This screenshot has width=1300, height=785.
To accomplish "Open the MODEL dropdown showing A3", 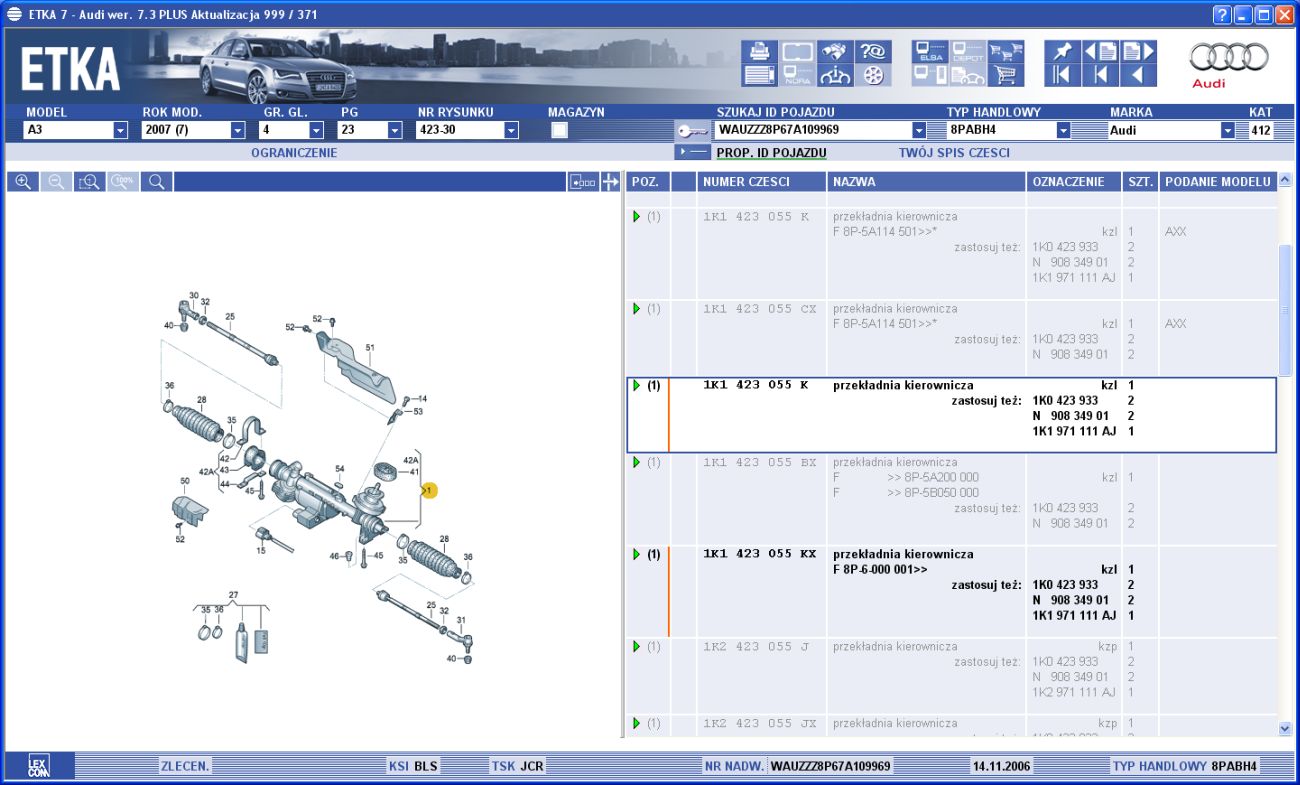I will [x=120, y=130].
